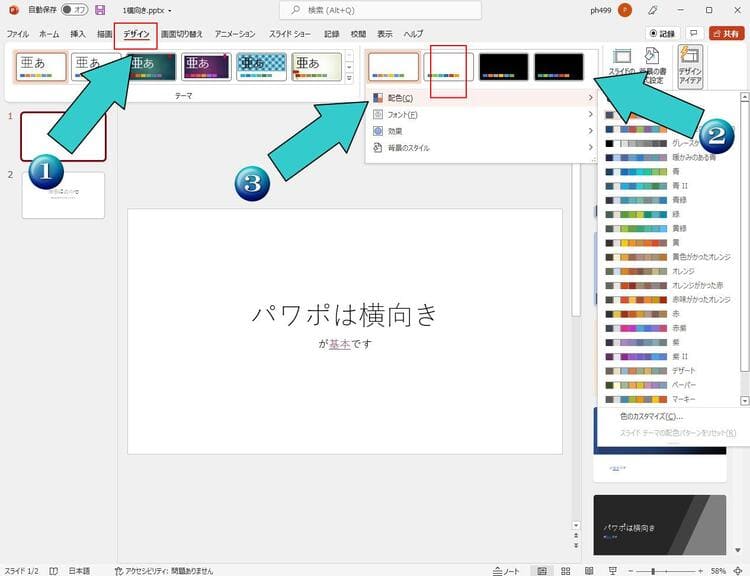The image size is (750, 576).
Task: Open the 画面切り替え tab
Action: coord(182,33)
